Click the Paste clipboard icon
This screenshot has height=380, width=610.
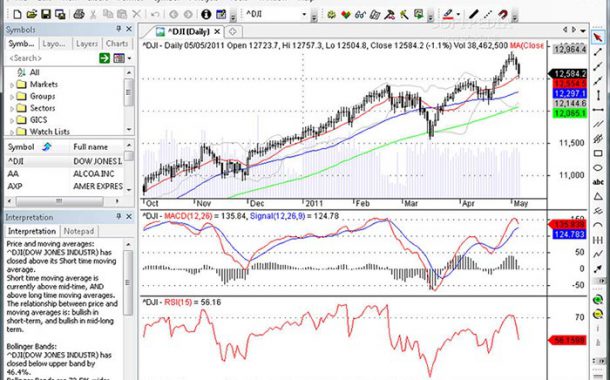coord(122,15)
